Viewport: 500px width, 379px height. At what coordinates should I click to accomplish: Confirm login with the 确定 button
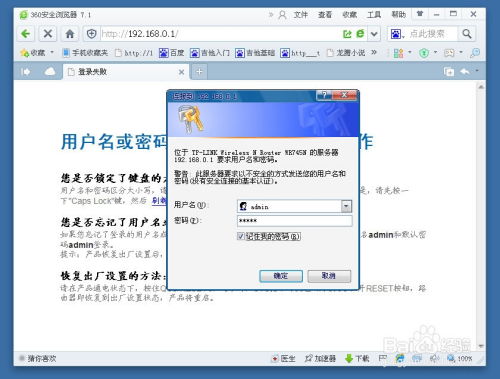(281, 276)
